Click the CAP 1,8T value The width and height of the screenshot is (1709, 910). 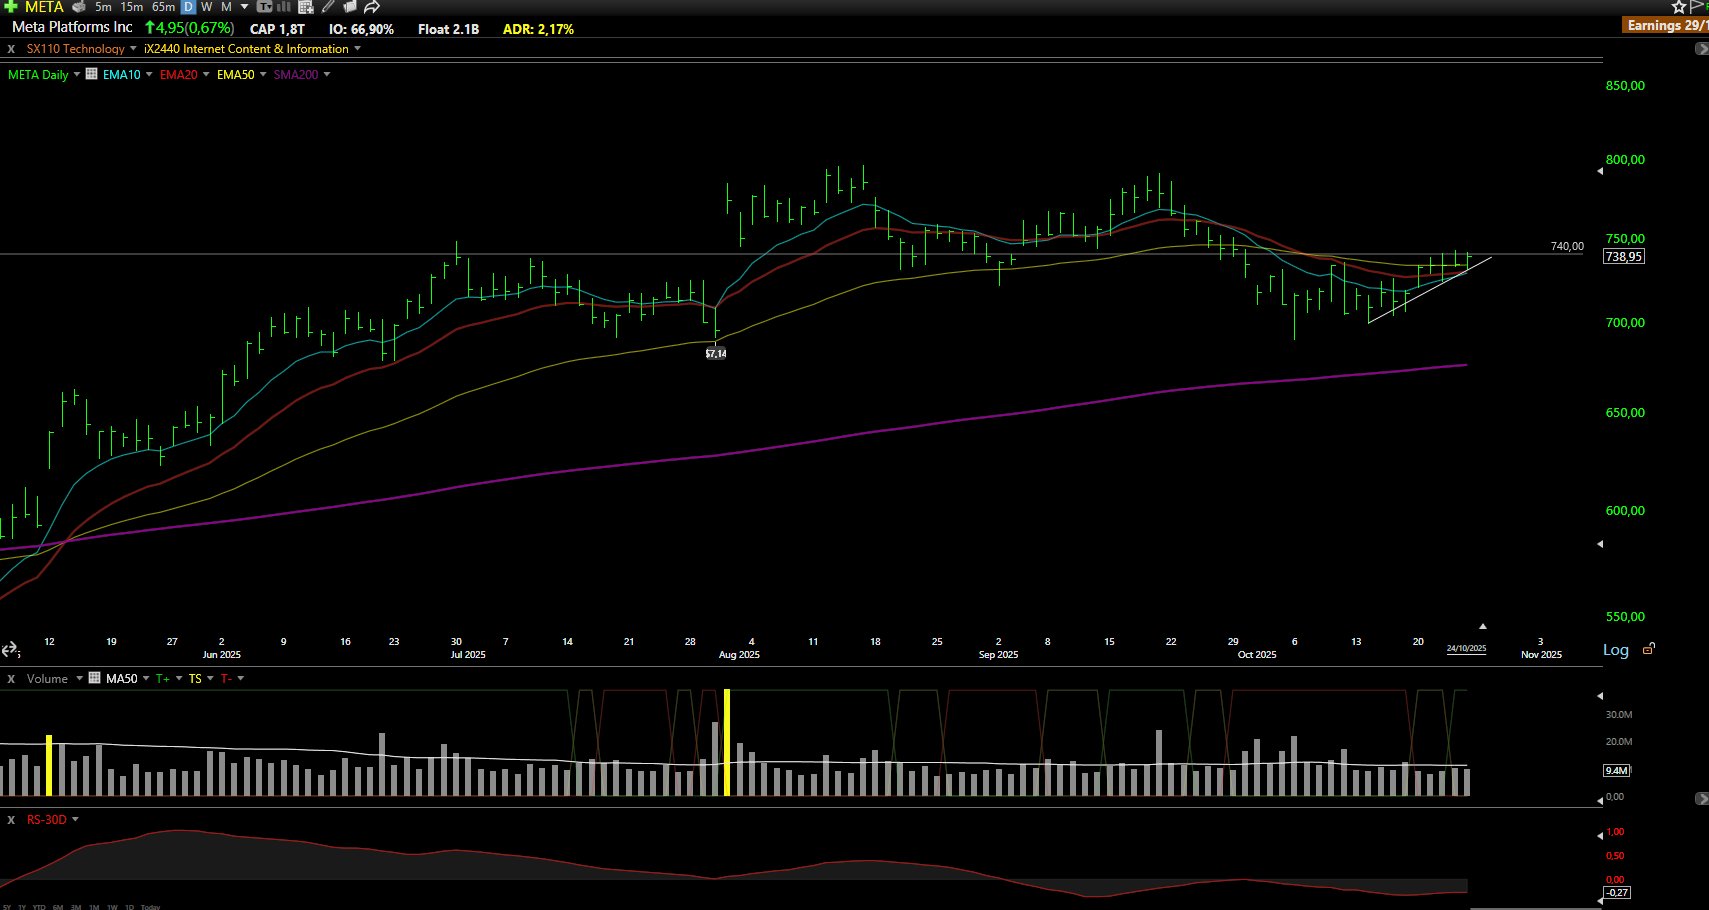pyautogui.click(x=277, y=29)
